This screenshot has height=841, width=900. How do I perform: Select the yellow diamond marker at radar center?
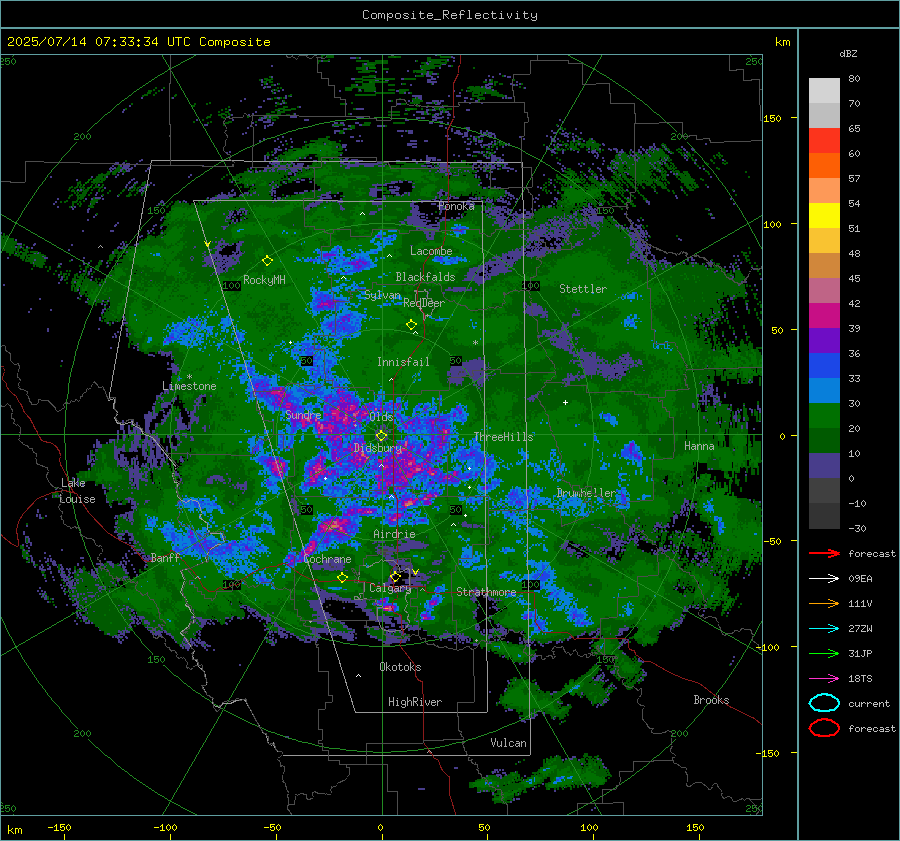[381, 436]
